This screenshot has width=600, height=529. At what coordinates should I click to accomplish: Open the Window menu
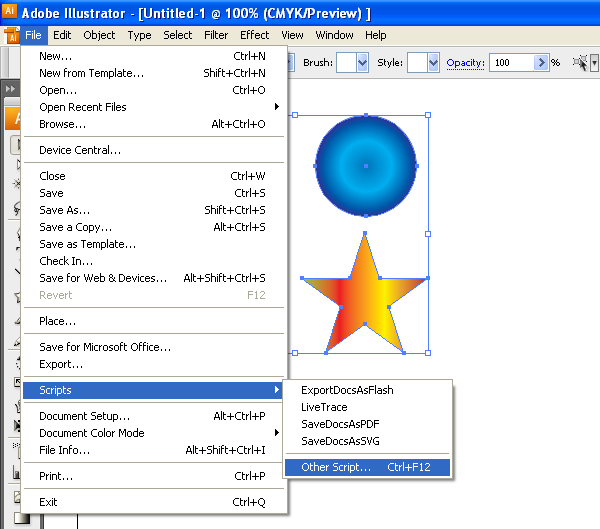(x=334, y=35)
